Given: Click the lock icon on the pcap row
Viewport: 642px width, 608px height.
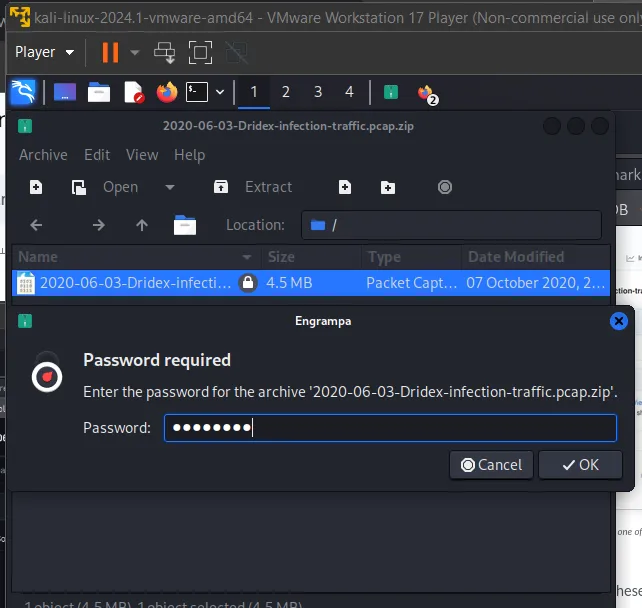Looking at the screenshot, I should [x=248, y=283].
